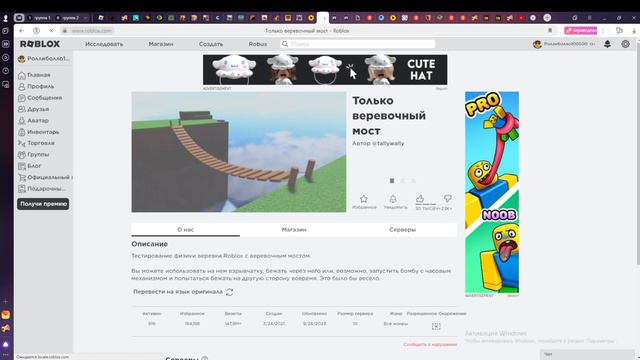The height and width of the screenshot is (360, 640).
Task: Open a new tab with plus button
Action: click(x=547, y=18)
